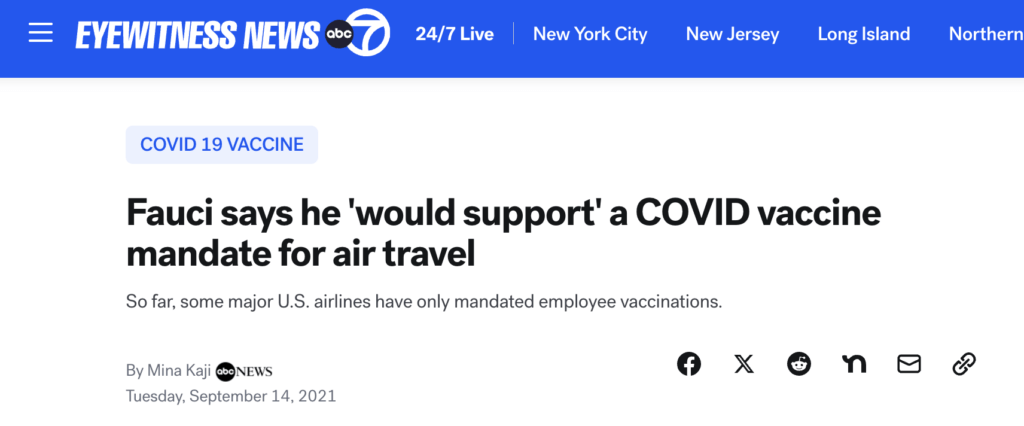Copy the article link
This screenshot has height=426, width=1024.
click(964, 364)
